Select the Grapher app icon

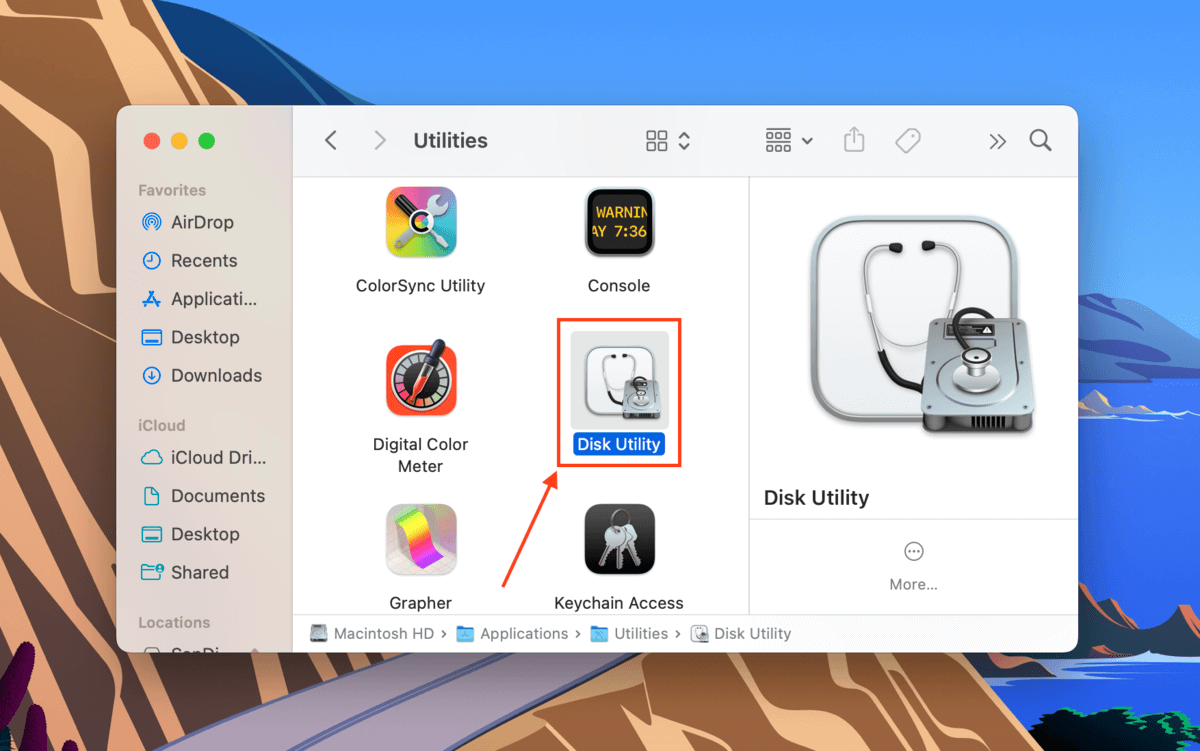(x=421, y=539)
